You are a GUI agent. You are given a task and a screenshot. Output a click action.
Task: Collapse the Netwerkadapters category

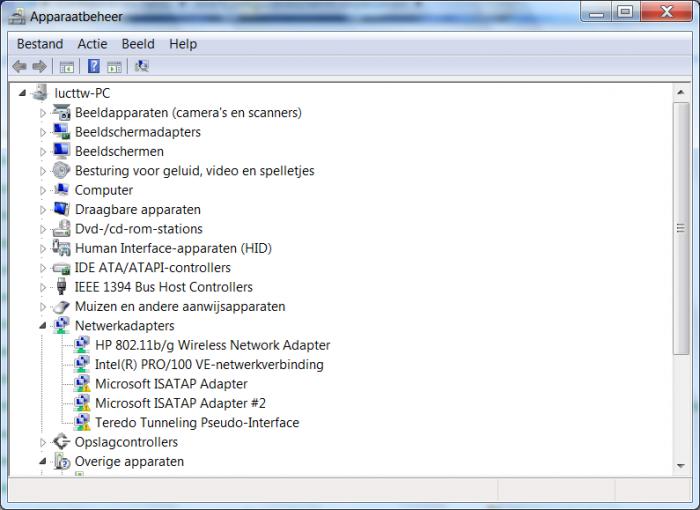(x=42, y=326)
